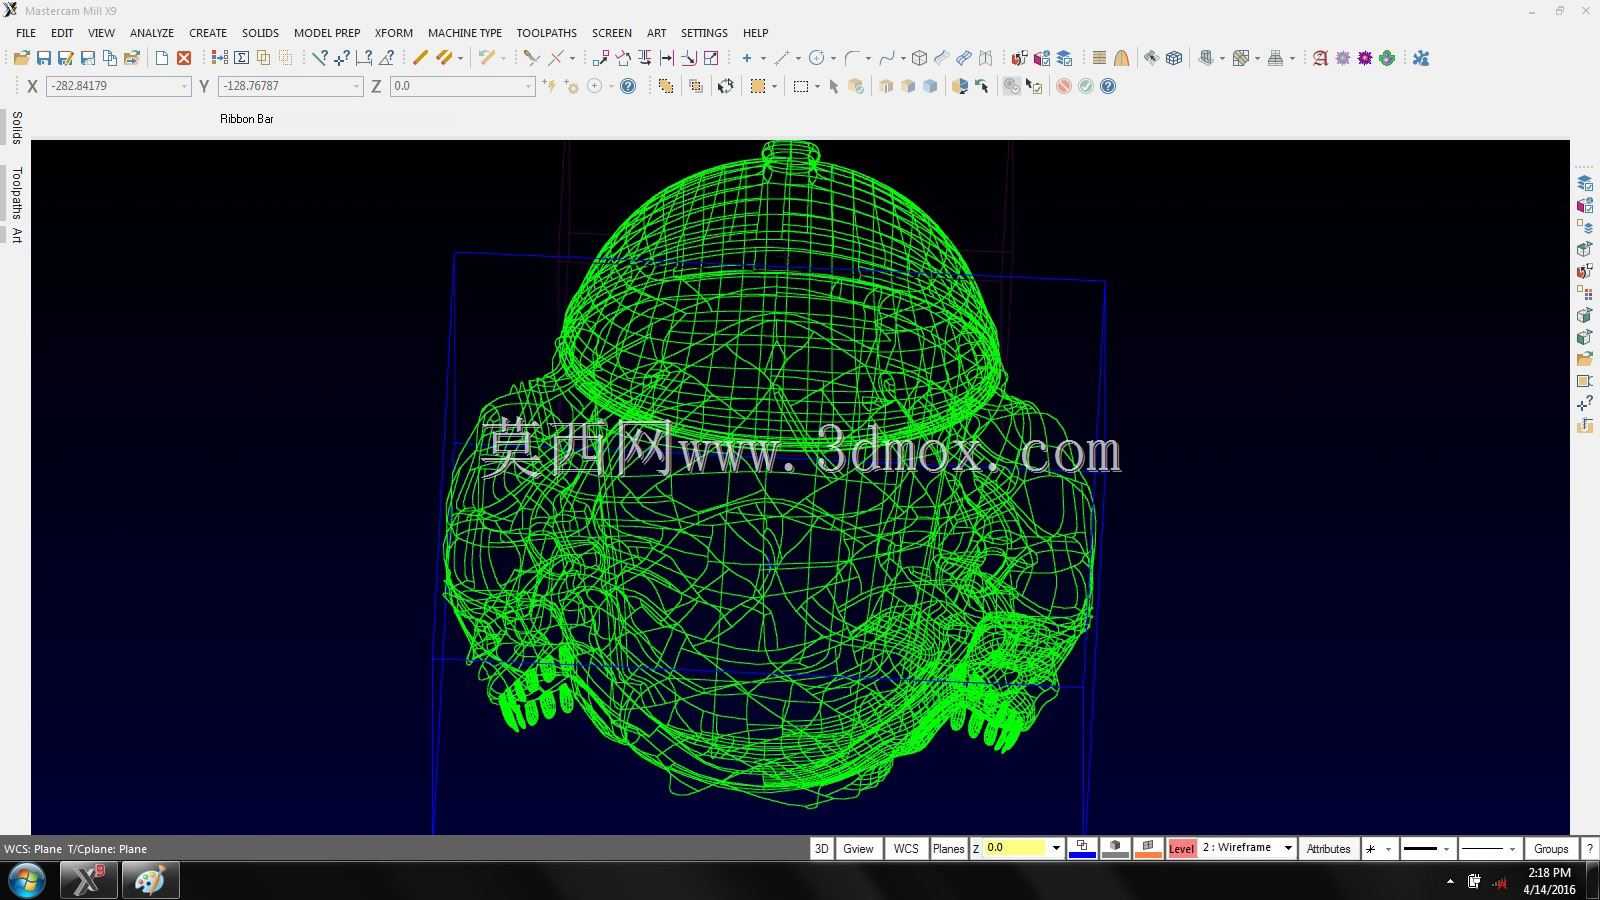Click the circle center point icon
This screenshot has height=900, width=1600.
tap(817, 58)
